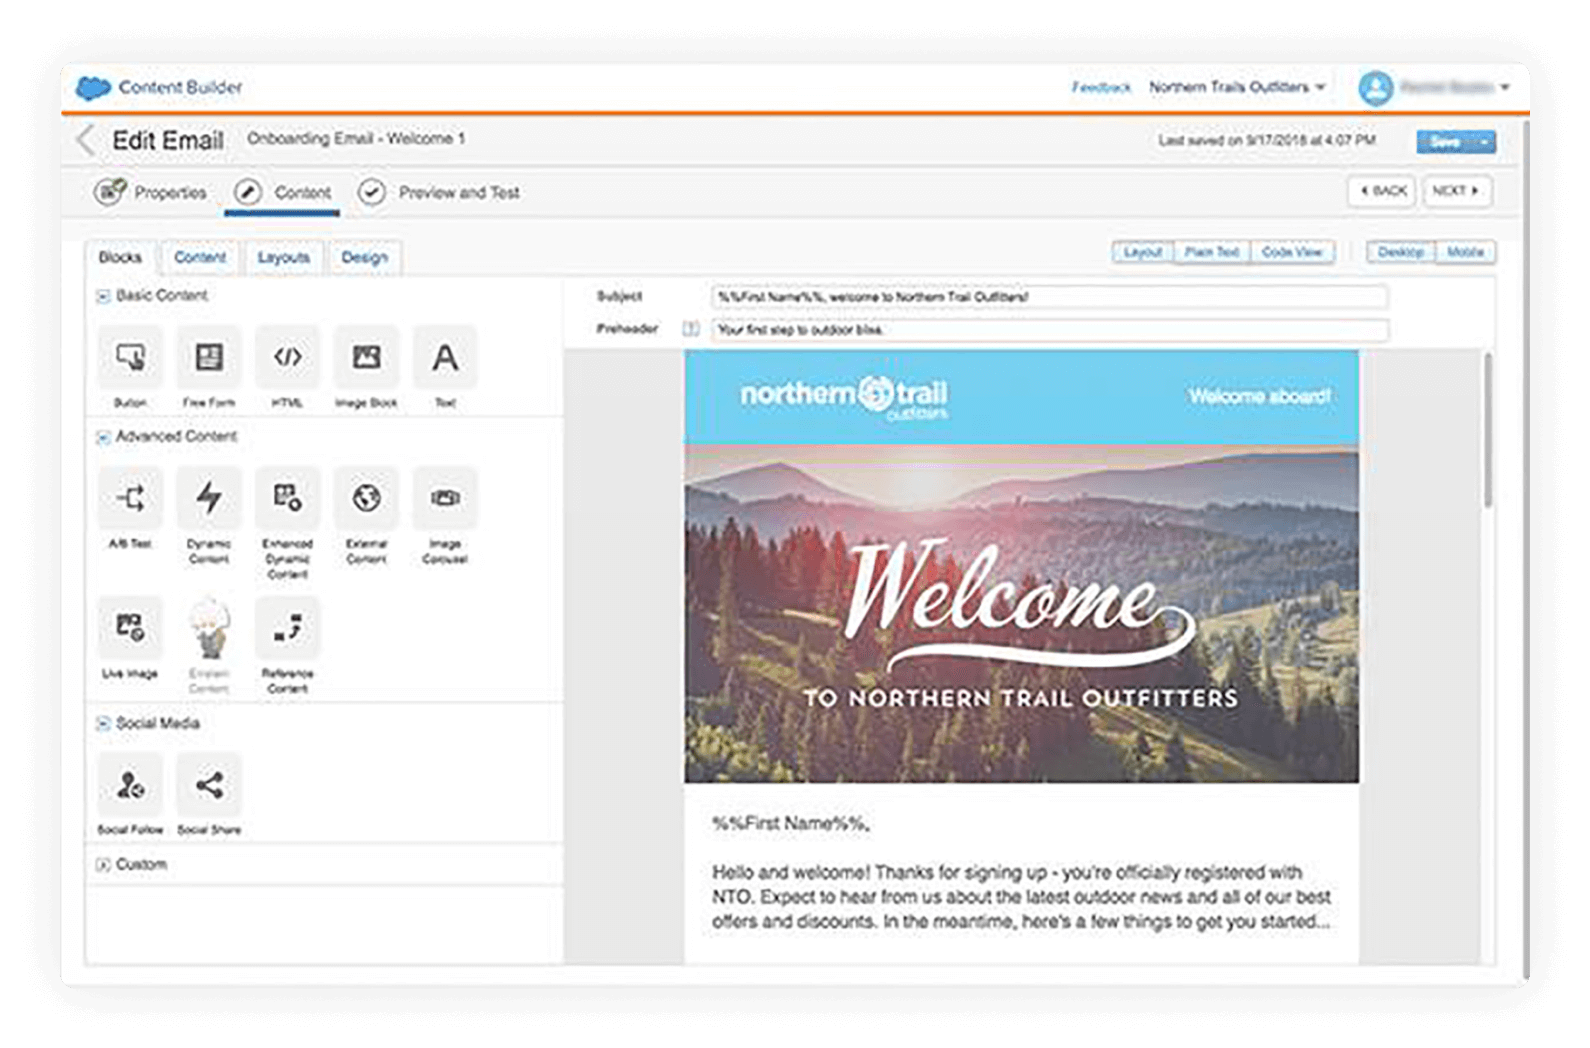
Task: Switch to the Content tab in left panel
Action: pyautogui.click(x=200, y=258)
